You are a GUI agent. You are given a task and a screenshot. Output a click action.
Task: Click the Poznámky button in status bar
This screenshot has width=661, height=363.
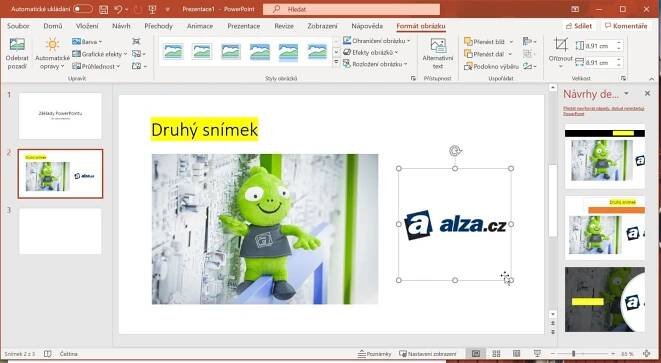(374, 354)
